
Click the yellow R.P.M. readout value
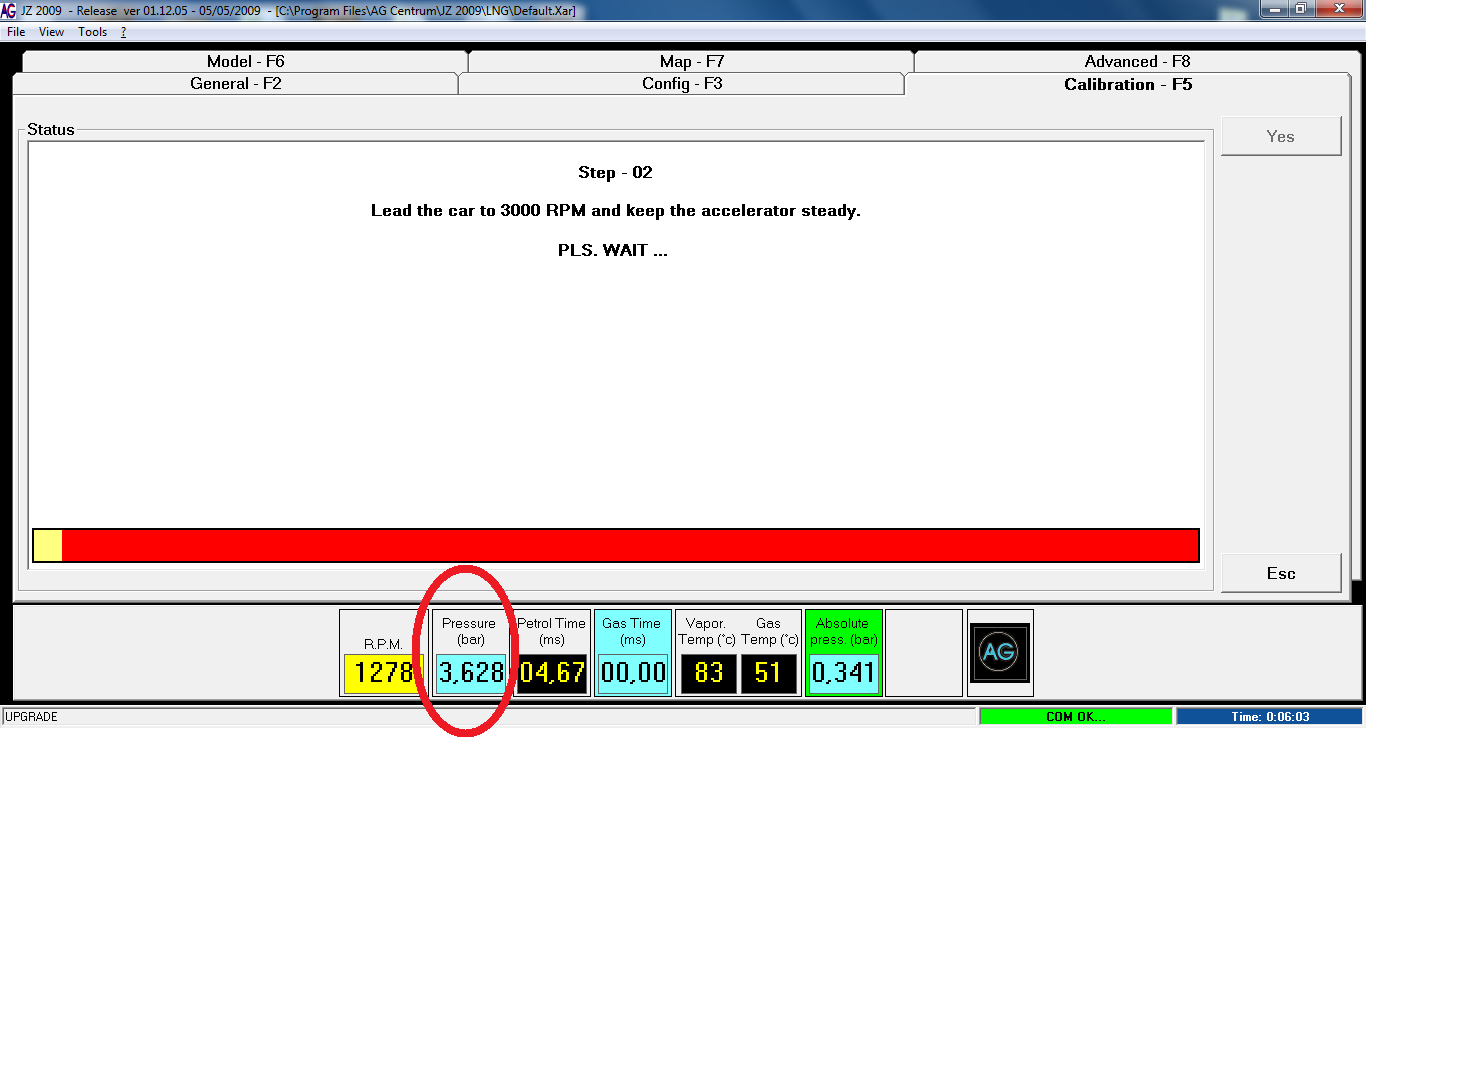click(383, 673)
